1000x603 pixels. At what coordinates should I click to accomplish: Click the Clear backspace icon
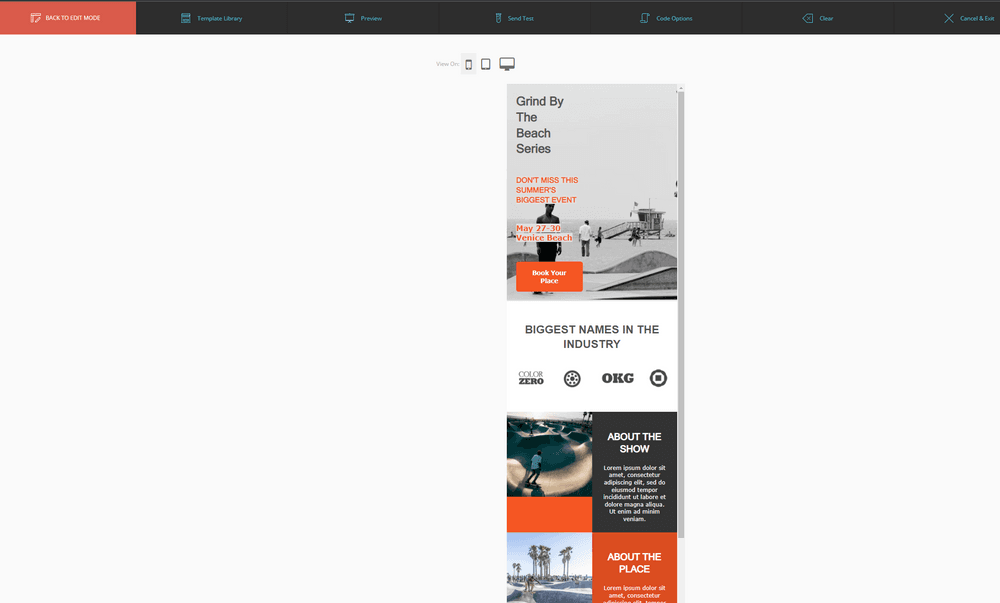coord(807,18)
